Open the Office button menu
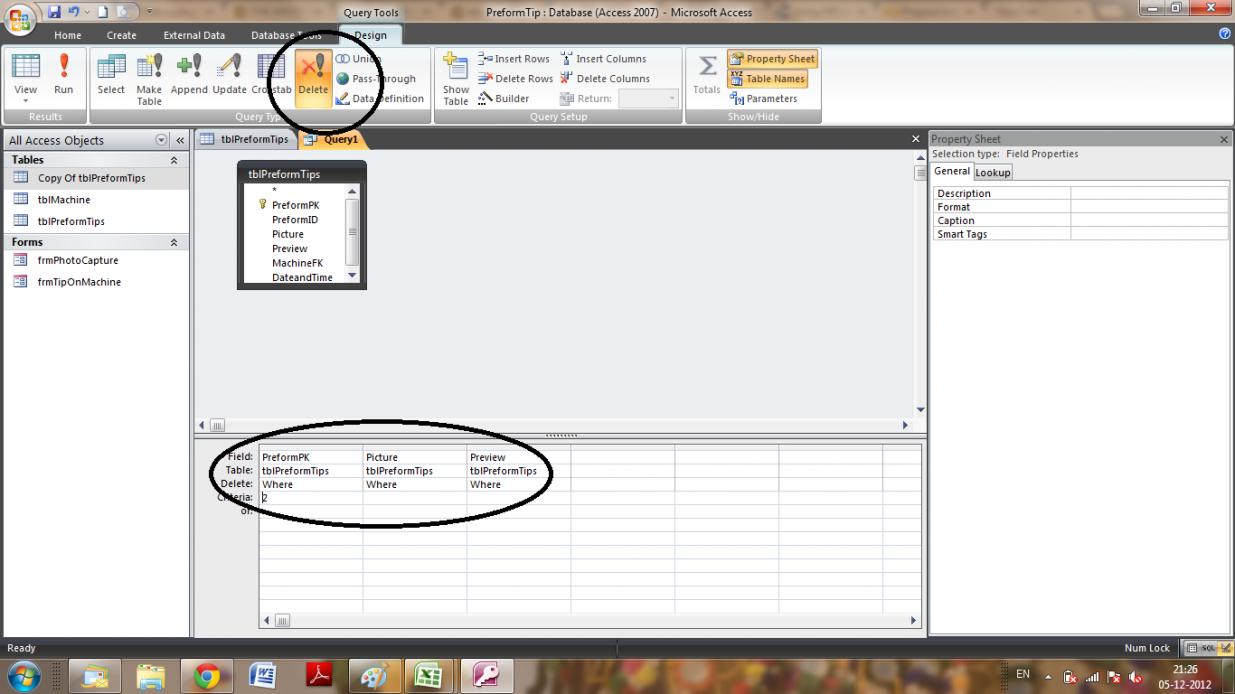 [x=19, y=19]
